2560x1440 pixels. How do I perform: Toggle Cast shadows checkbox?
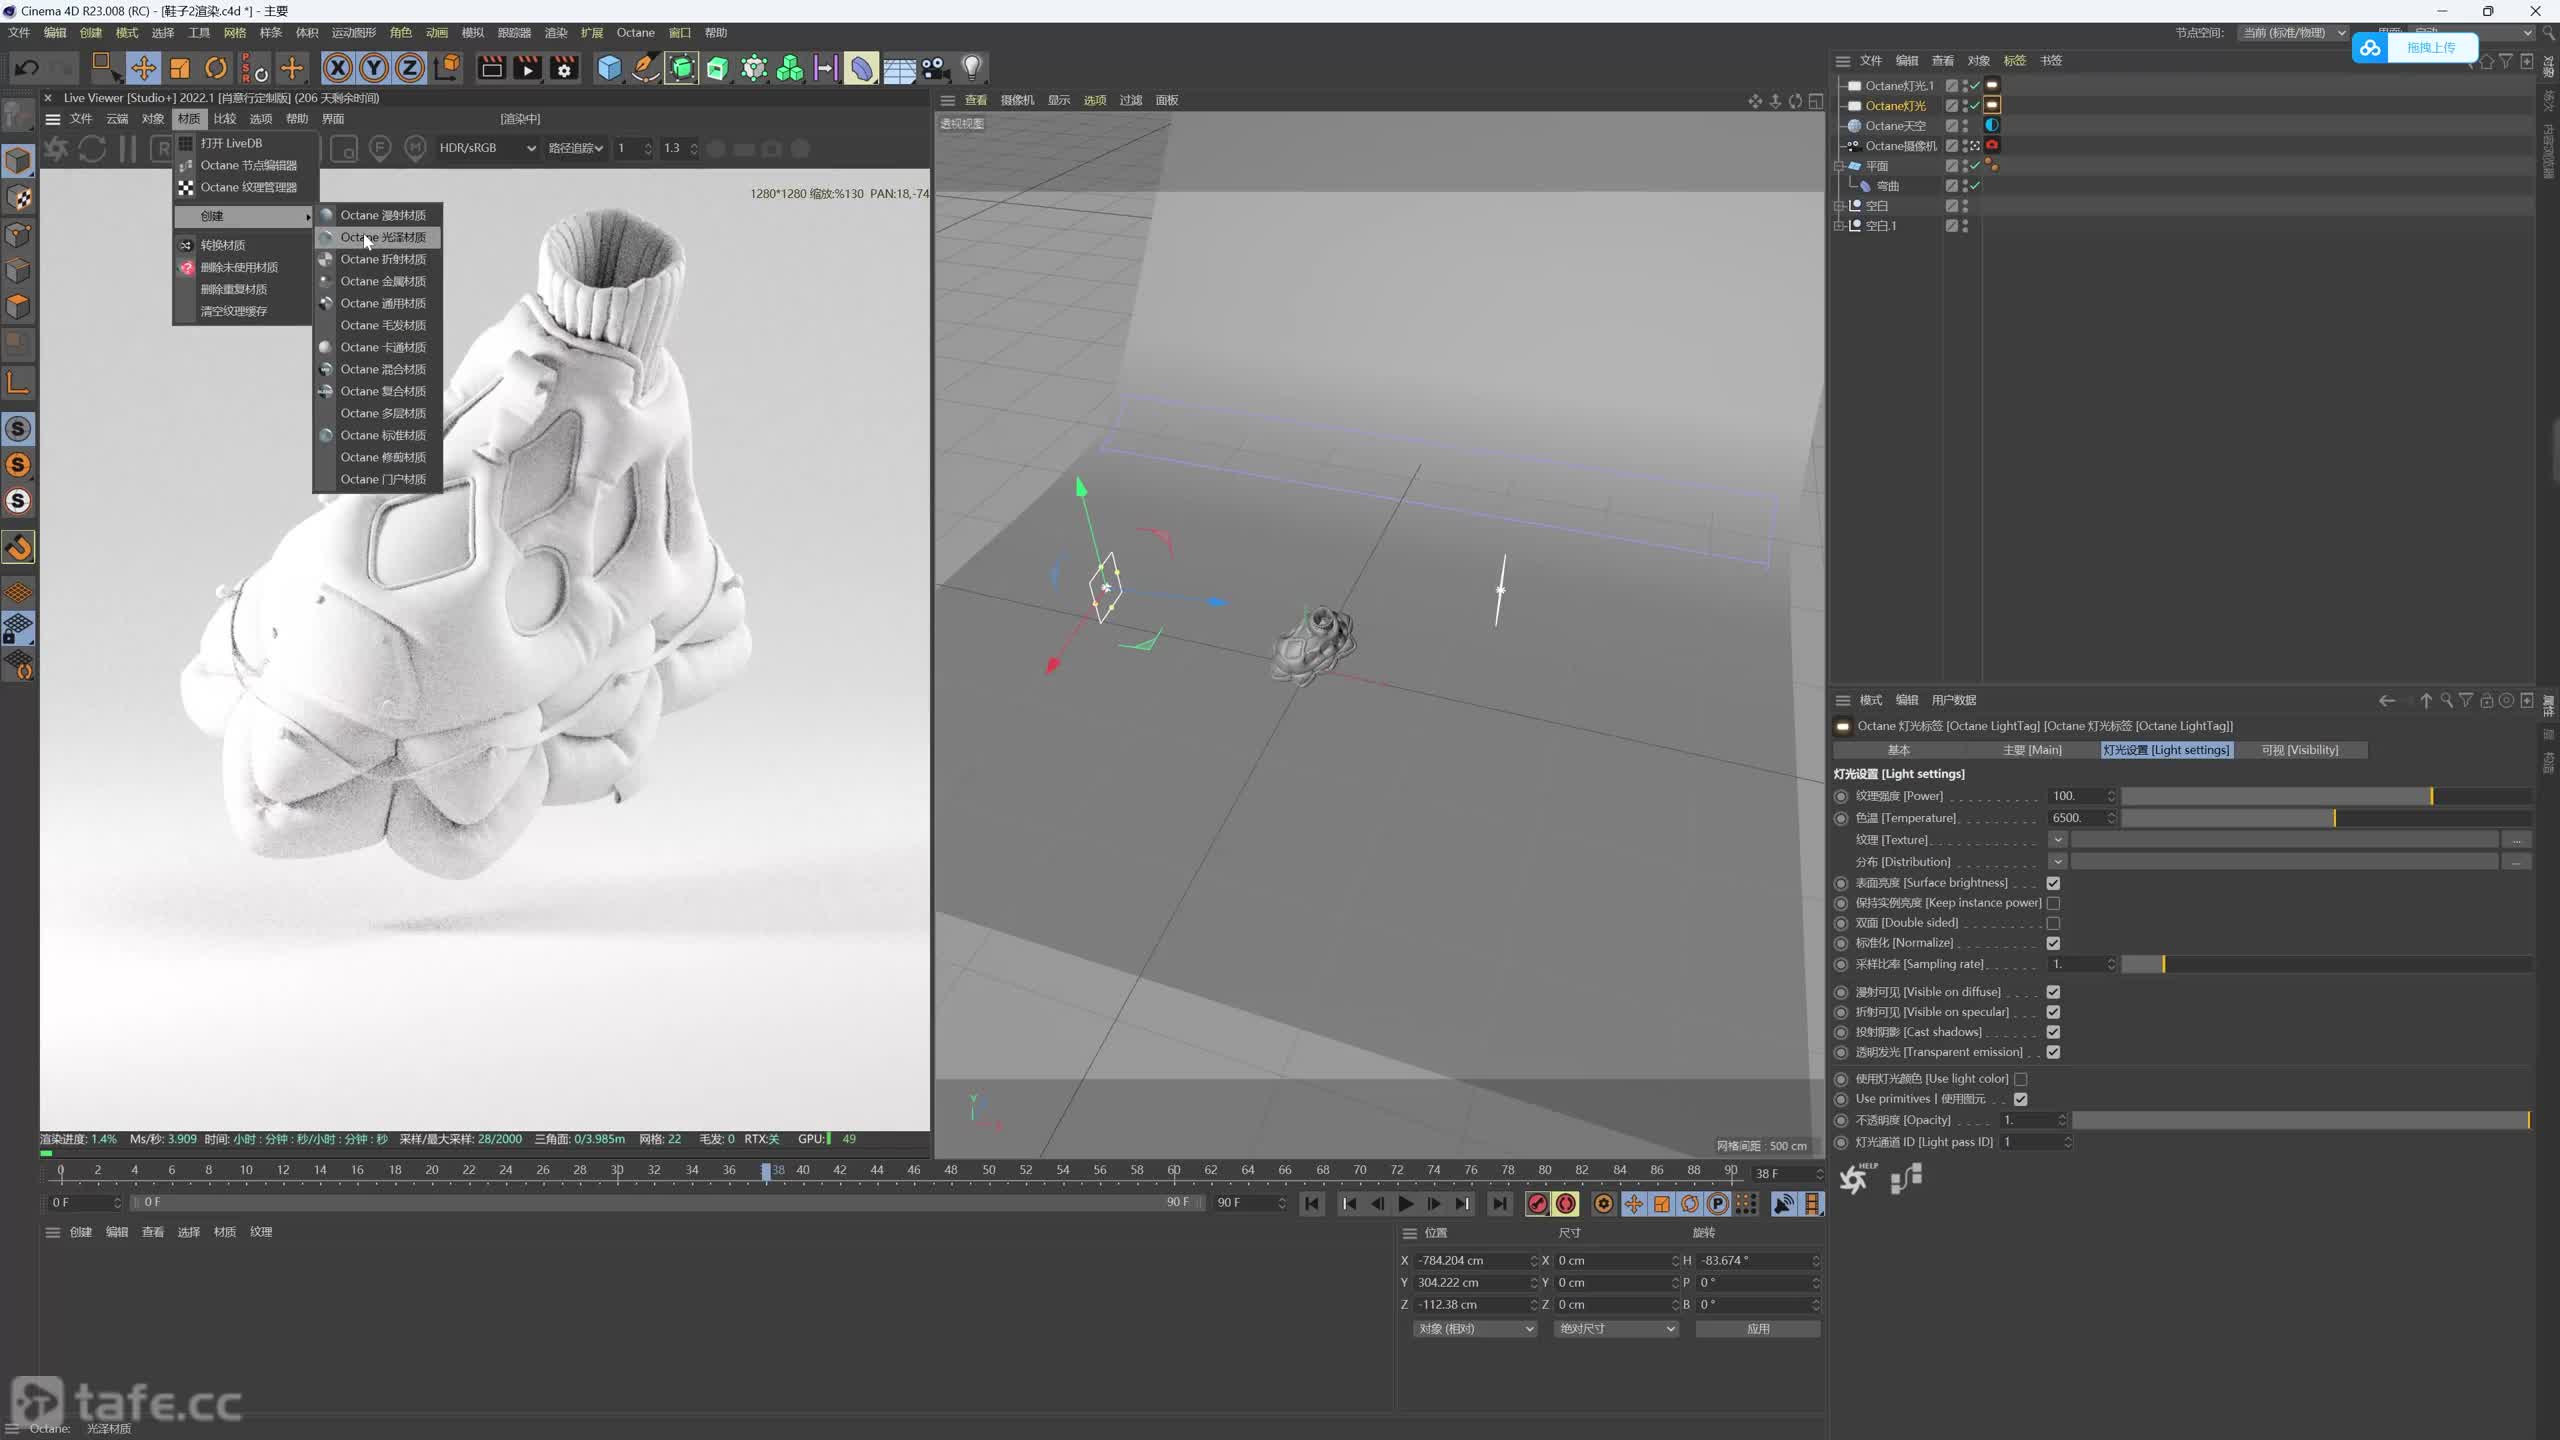click(x=2053, y=1032)
